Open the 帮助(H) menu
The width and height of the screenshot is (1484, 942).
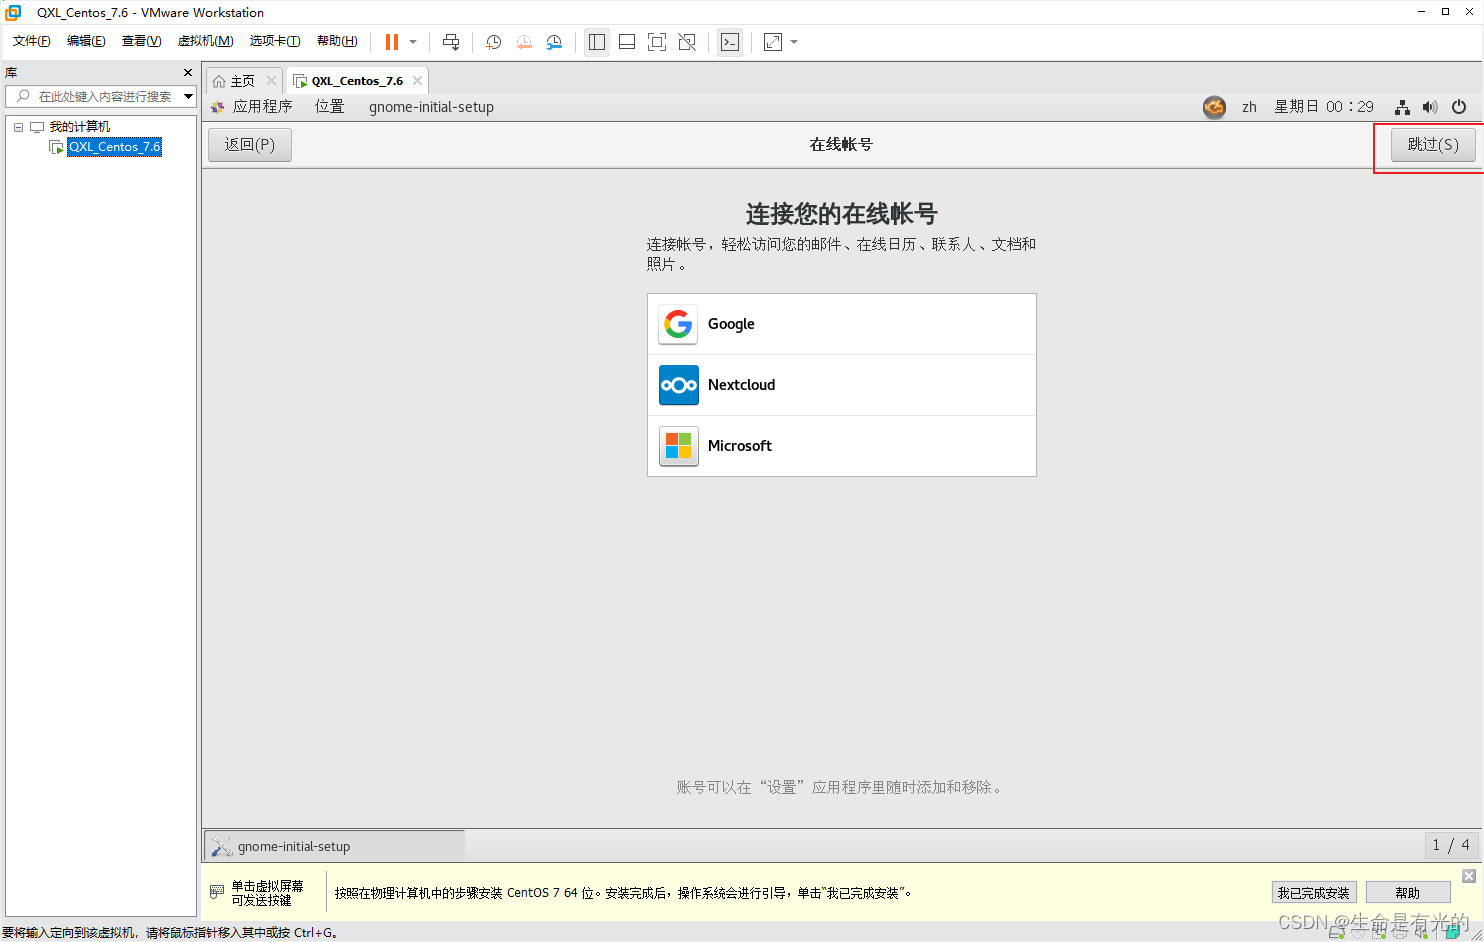[337, 41]
